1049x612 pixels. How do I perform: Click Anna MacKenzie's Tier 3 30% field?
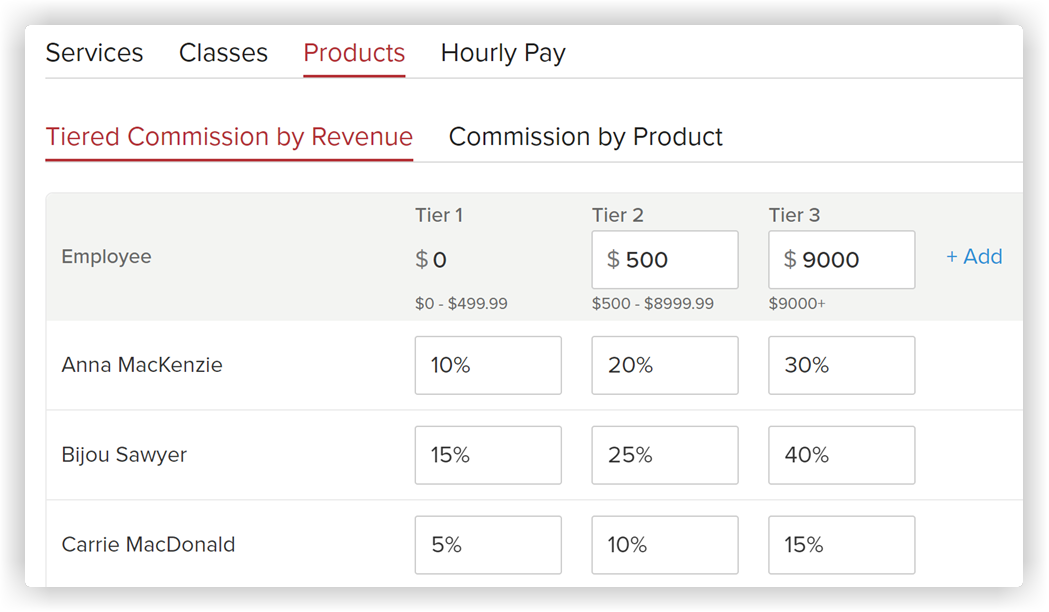click(x=842, y=365)
